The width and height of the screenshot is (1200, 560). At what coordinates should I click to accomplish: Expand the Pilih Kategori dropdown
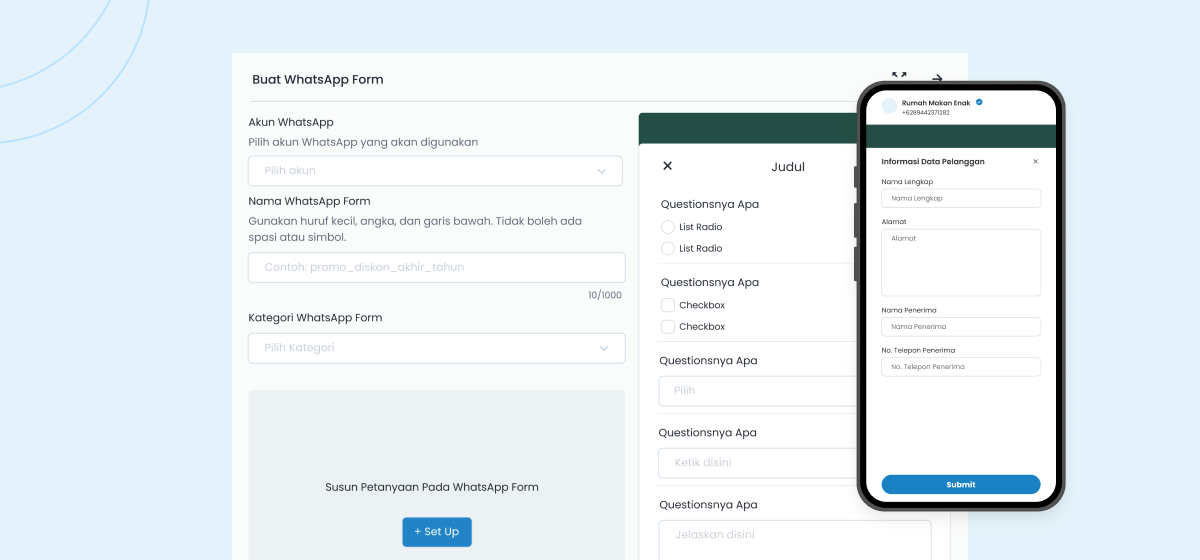click(436, 348)
